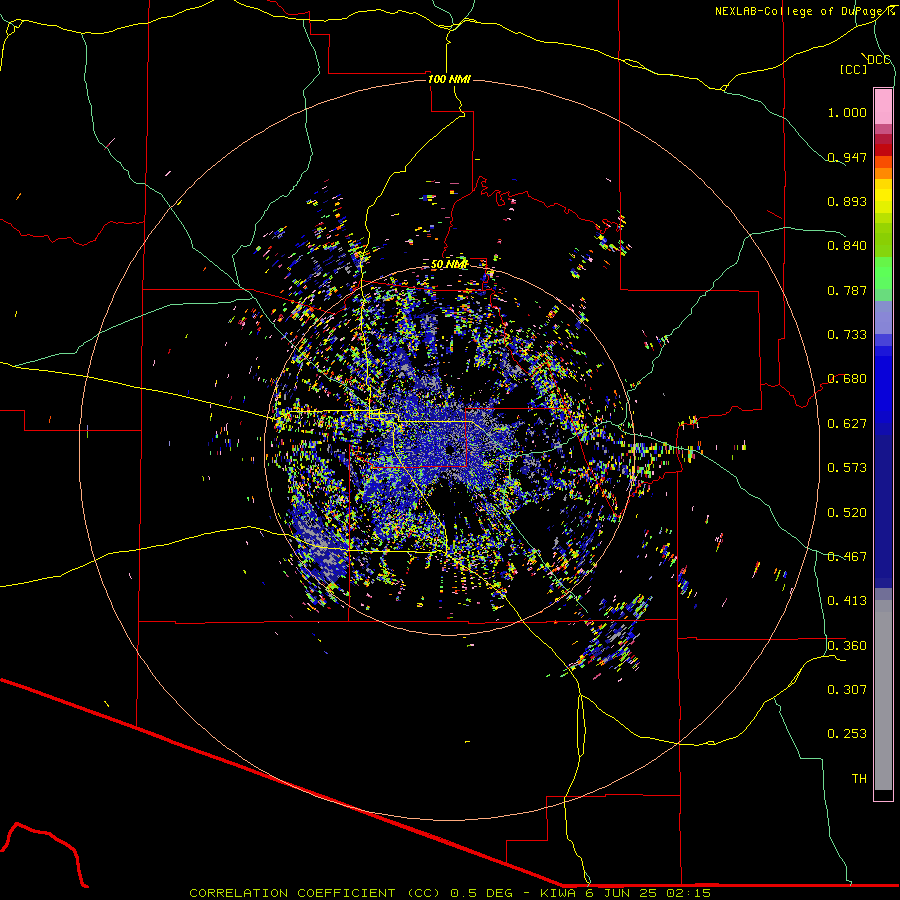Click the 0.840 scale value
This screenshot has width=900, height=900.
point(847,246)
